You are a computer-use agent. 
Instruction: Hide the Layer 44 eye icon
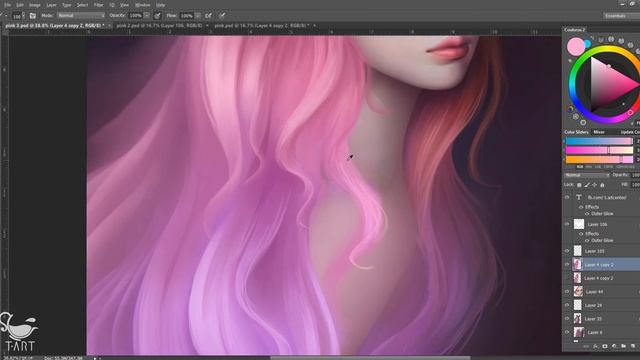[567, 291]
